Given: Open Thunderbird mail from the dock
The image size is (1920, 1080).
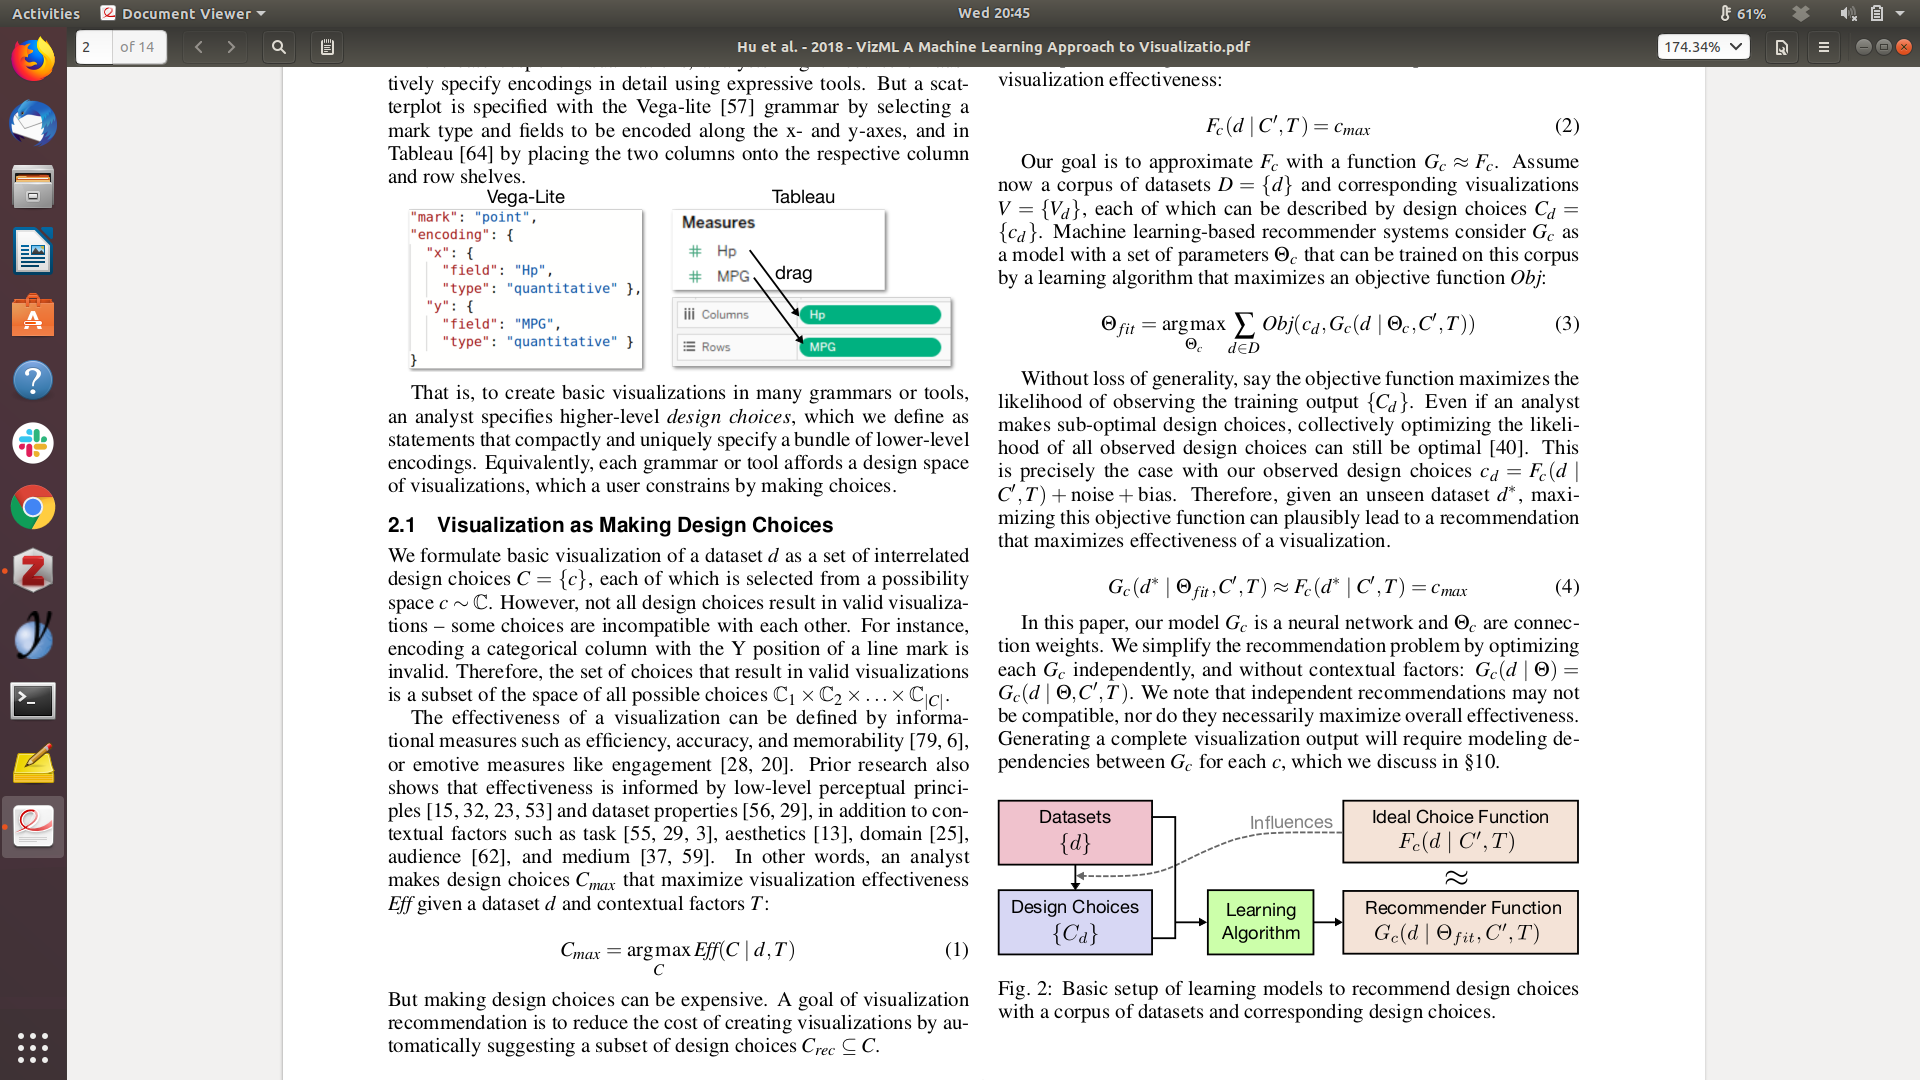Looking at the screenshot, I should pyautogui.click(x=33, y=124).
